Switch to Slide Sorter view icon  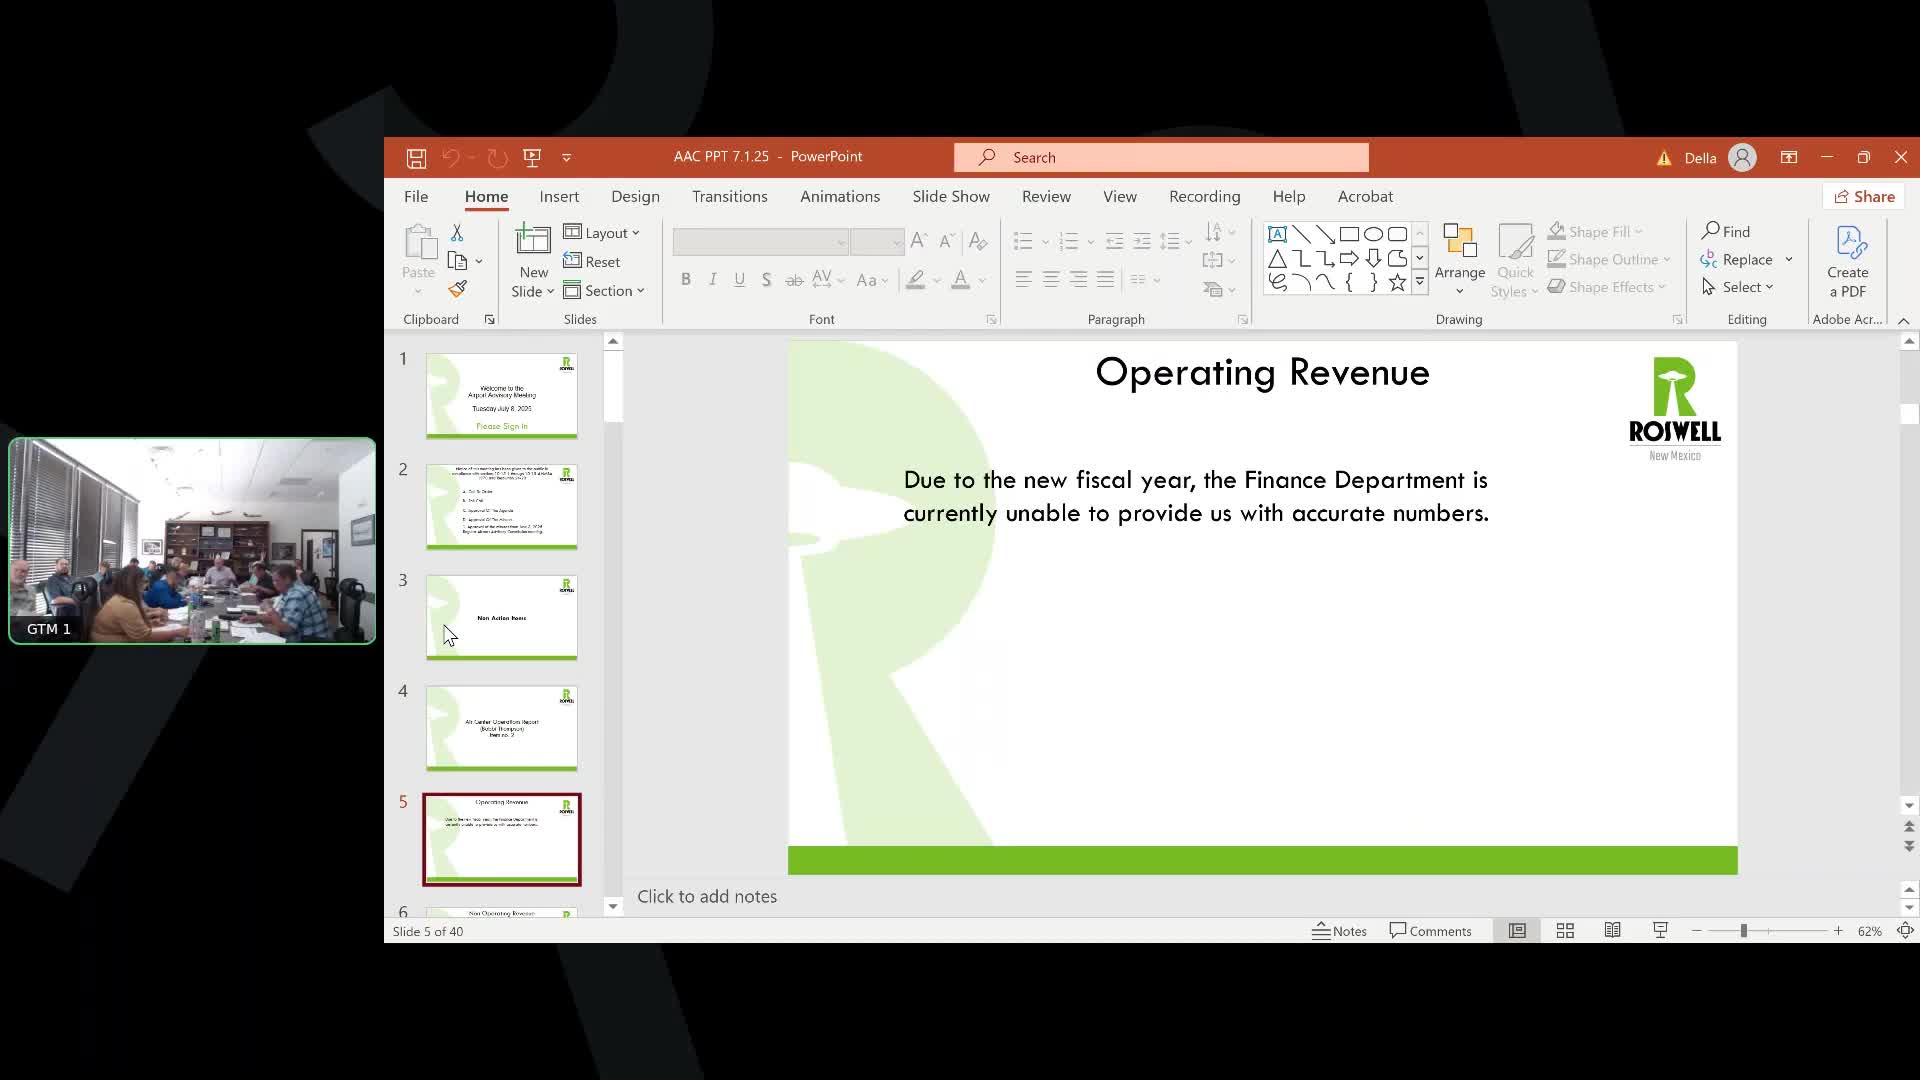pos(1565,931)
